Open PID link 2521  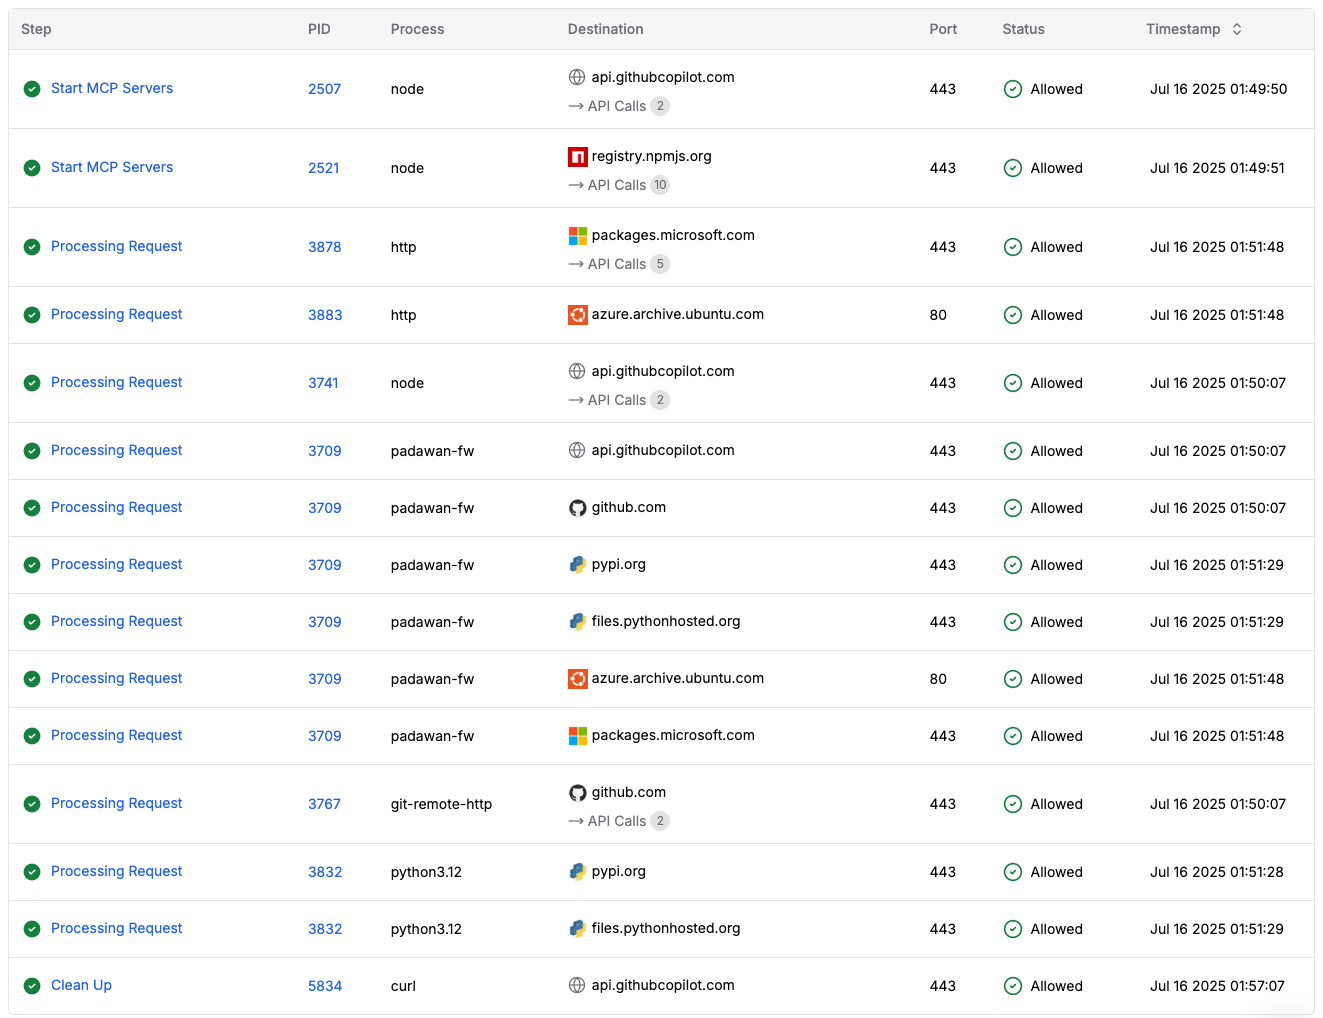click(323, 168)
